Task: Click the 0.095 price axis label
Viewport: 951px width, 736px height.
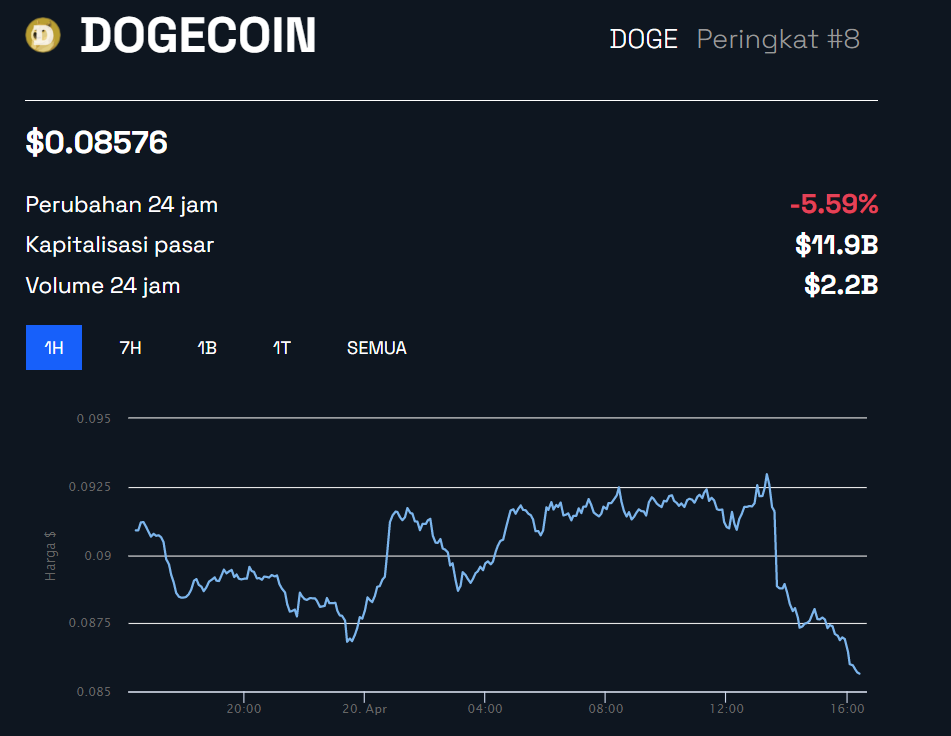Action: [x=93, y=418]
